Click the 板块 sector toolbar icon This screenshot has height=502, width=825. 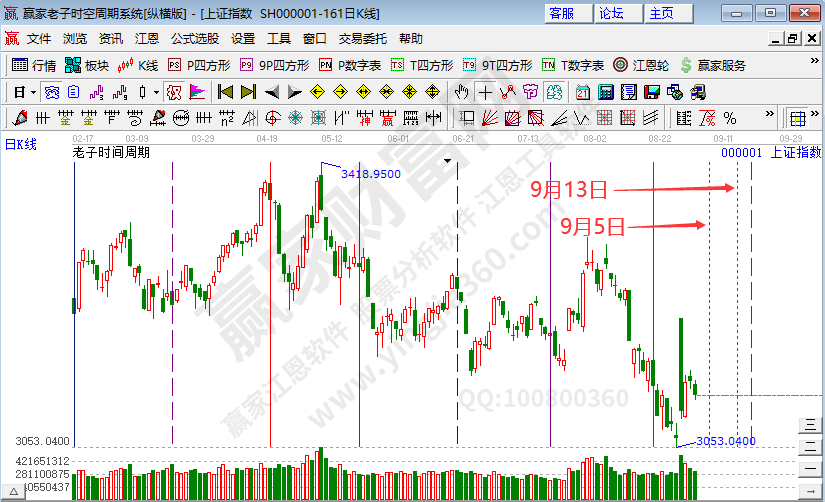86,65
